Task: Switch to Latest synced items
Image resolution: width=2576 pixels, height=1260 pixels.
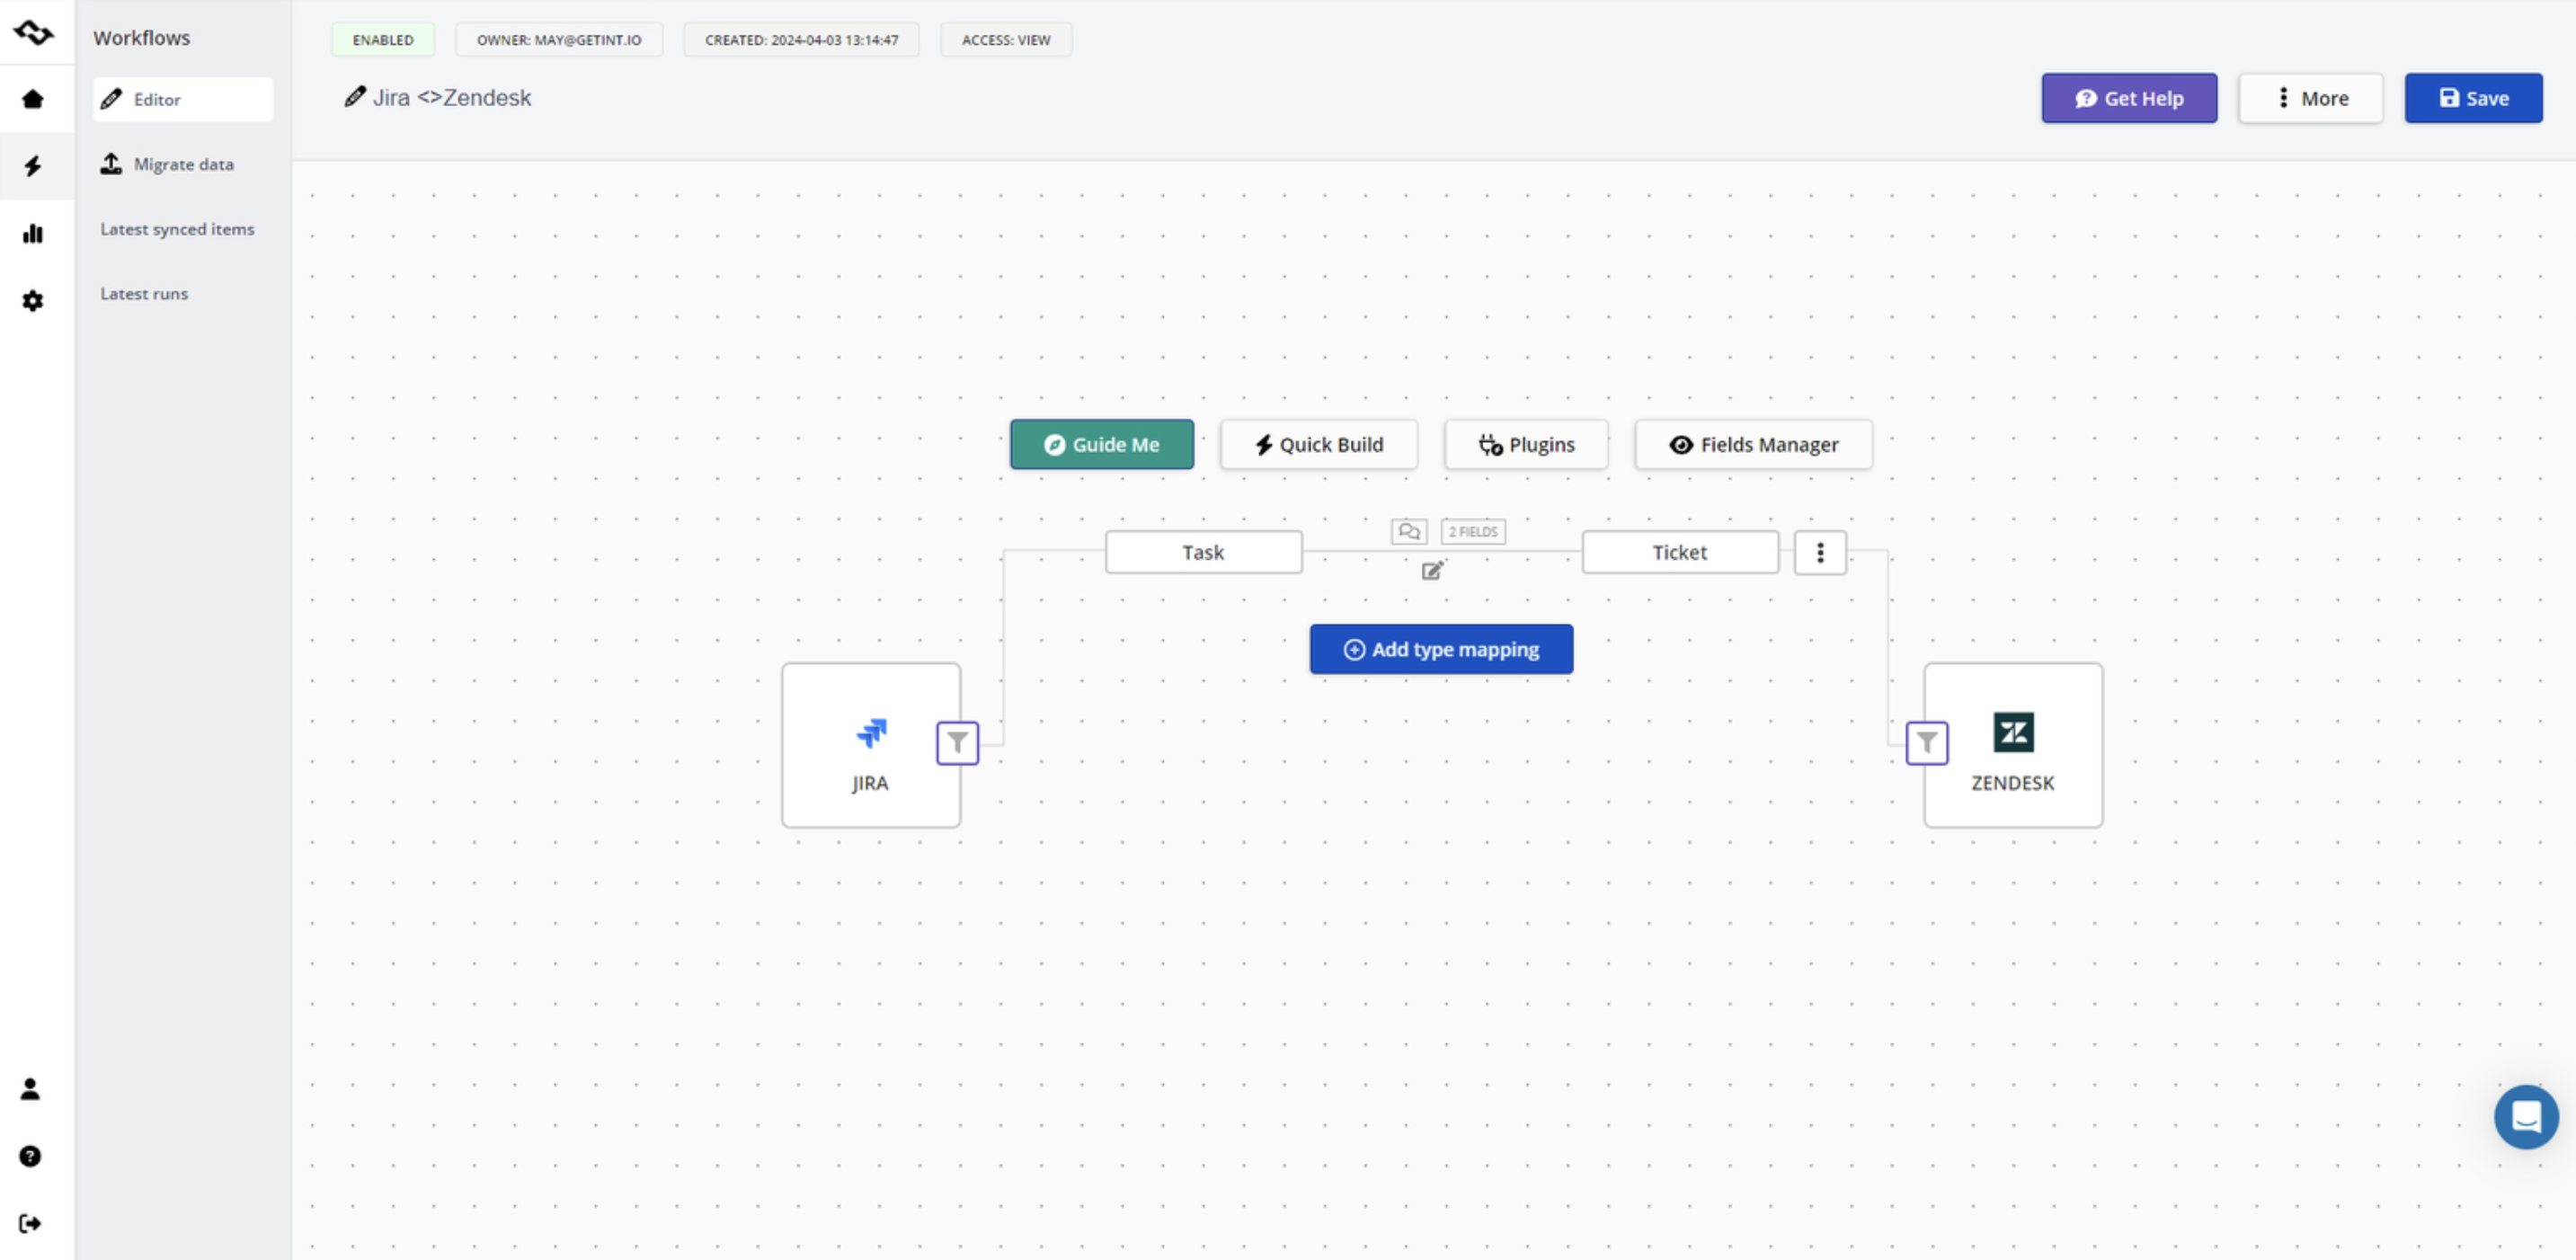Action: [x=177, y=229]
